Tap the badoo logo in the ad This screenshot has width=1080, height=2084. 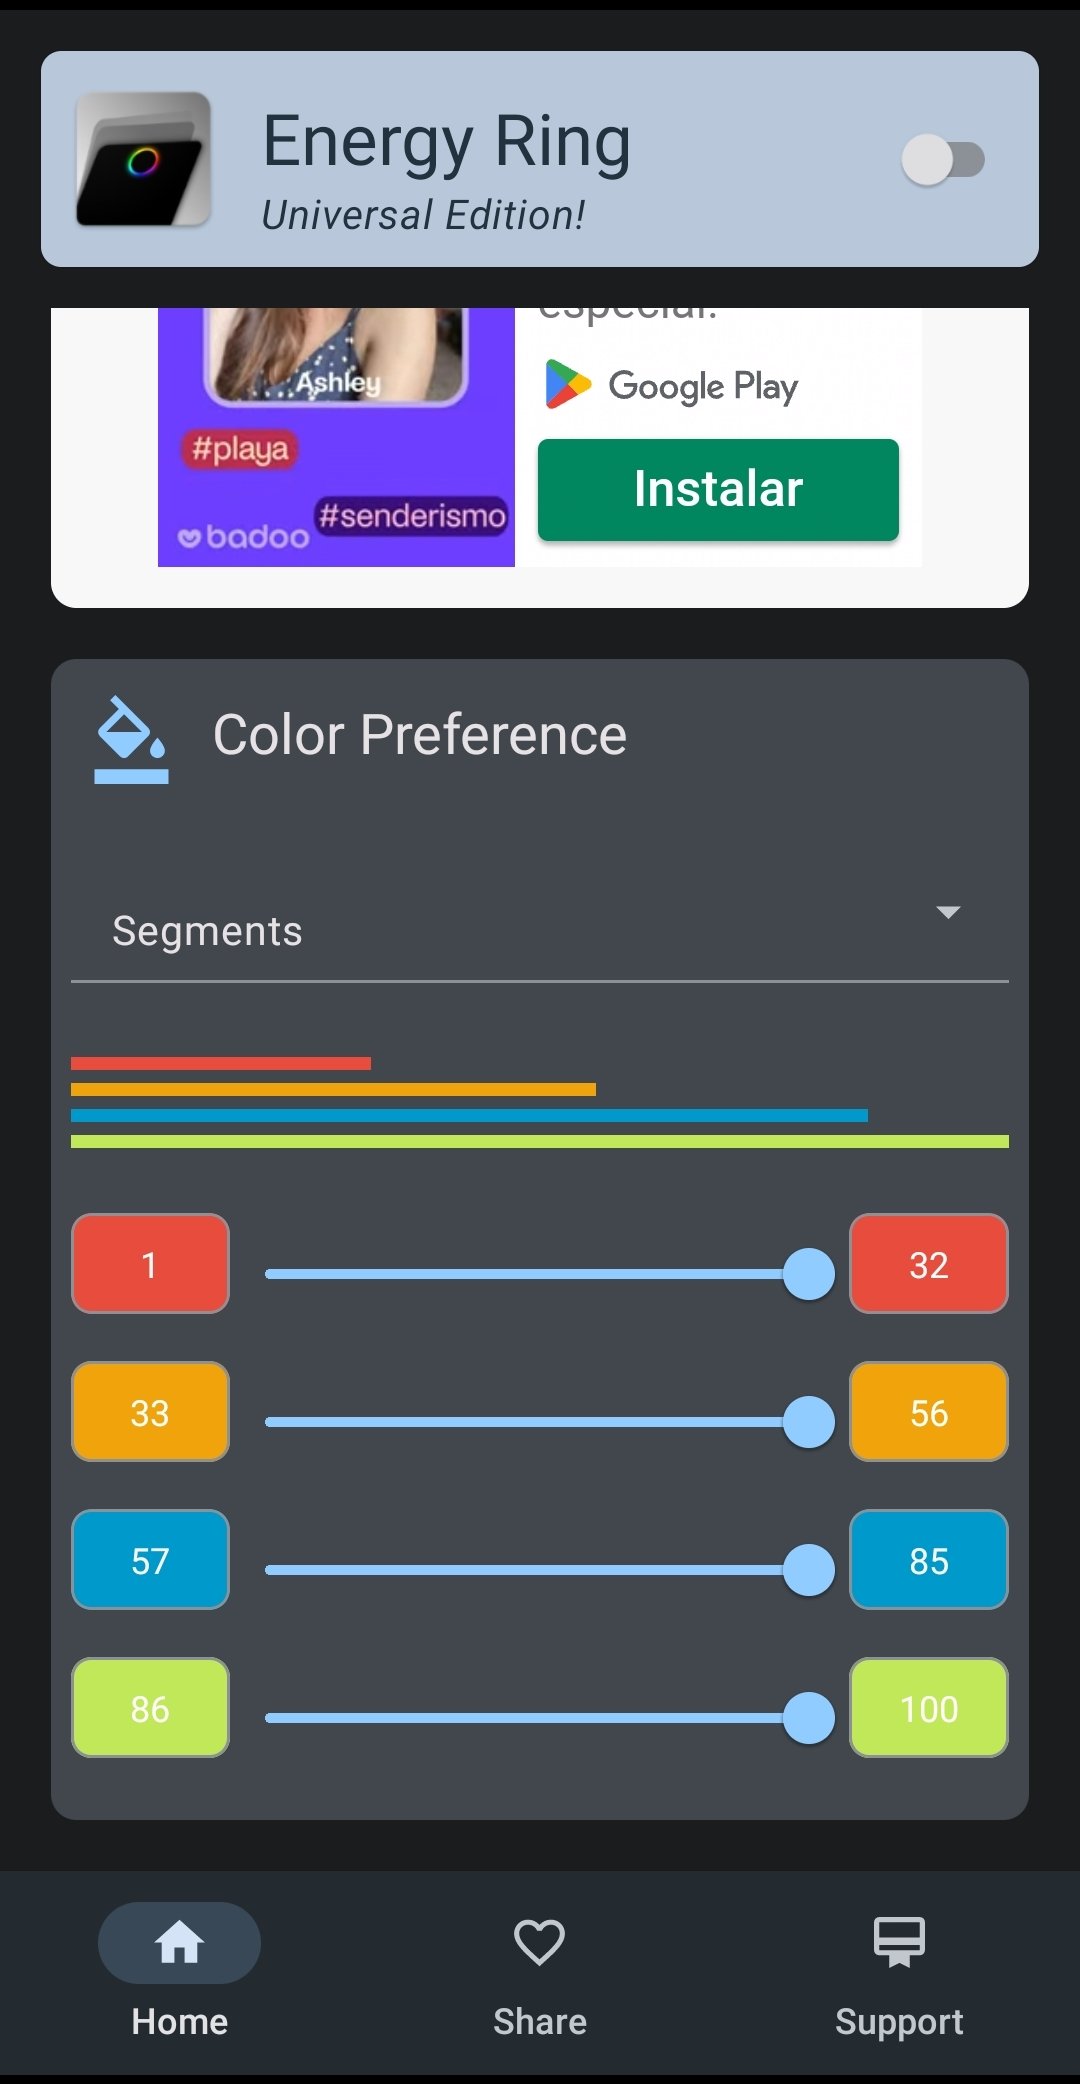pos(243,537)
